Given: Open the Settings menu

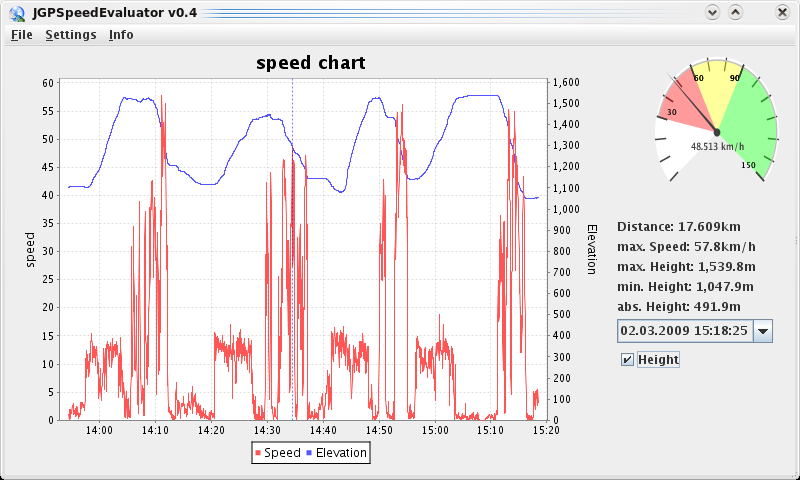Looking at the screenshot, I should click(71, 34).
